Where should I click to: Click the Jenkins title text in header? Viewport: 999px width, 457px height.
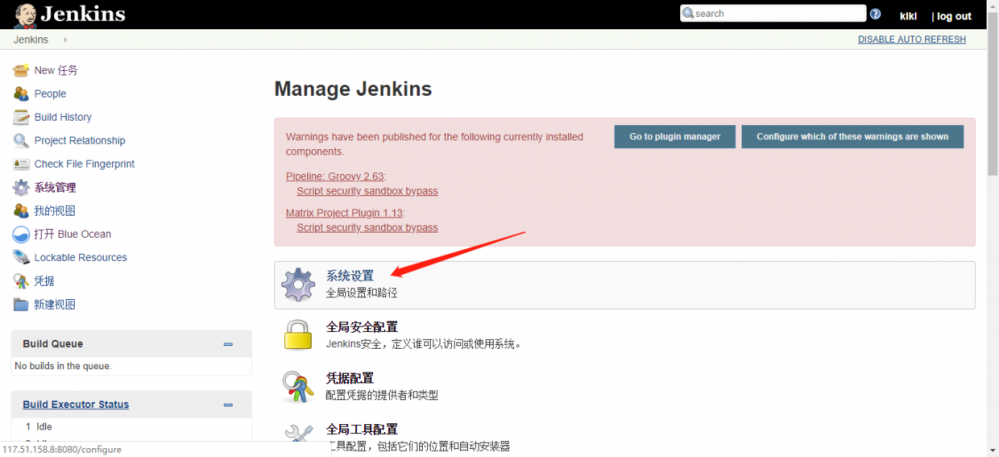(83, 14)
